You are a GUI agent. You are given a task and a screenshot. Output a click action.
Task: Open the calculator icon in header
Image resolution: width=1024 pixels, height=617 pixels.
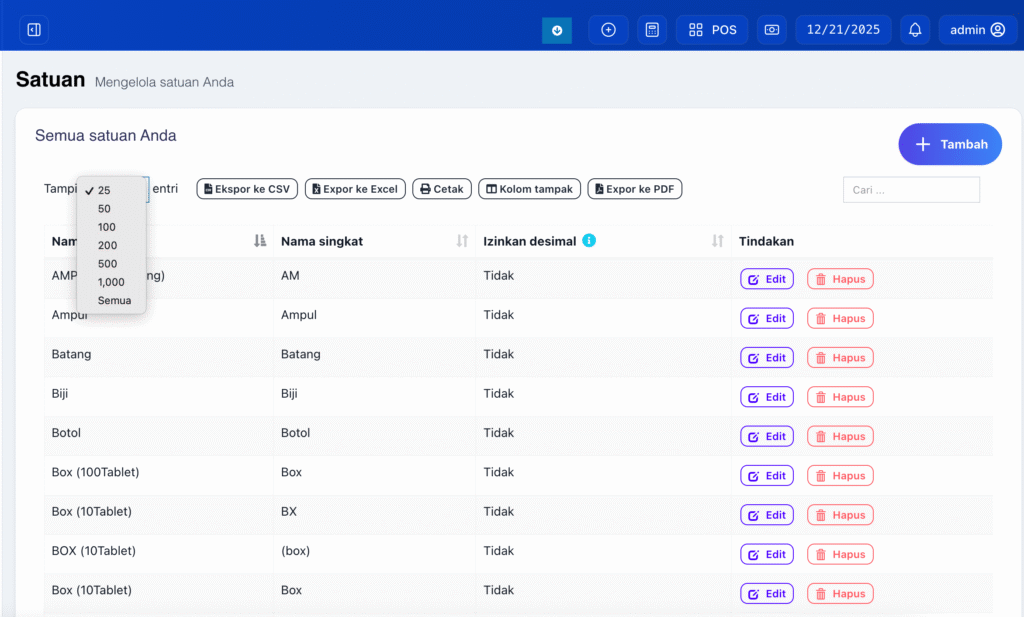(x=652, y=30)
